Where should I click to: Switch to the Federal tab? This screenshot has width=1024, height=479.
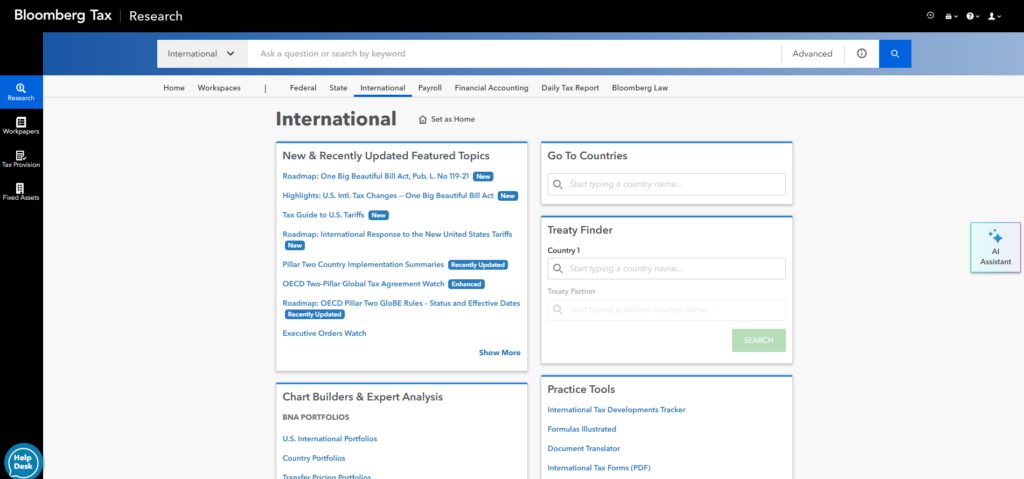tap(301, 88)
